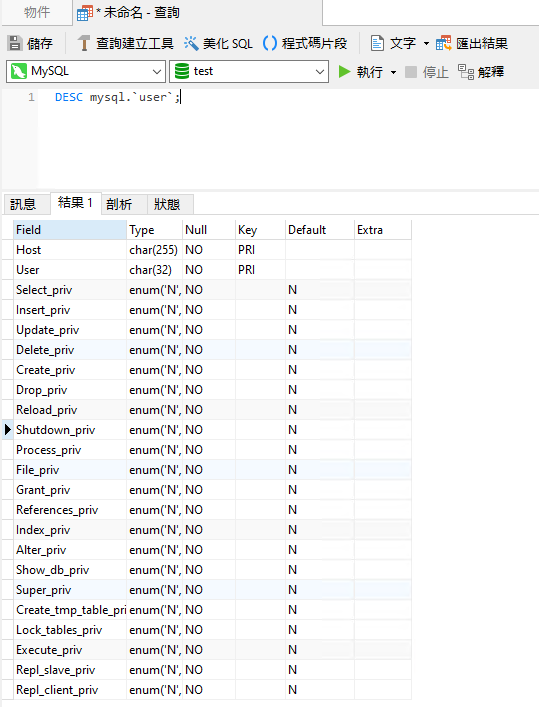
Task: Expand the Execute (執行) dropdown arrow
Action: click(394, 72)
